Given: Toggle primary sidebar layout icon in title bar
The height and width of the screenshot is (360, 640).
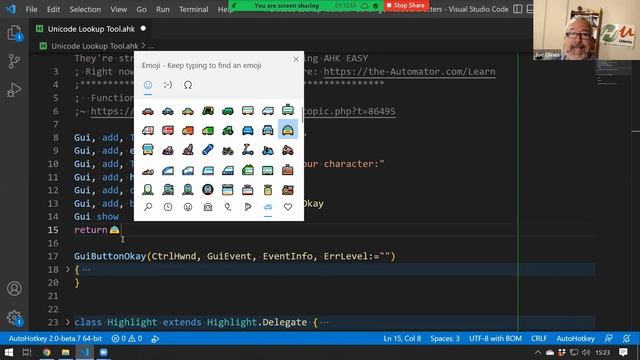Looking at the screenshot, I should click(518, 9).
